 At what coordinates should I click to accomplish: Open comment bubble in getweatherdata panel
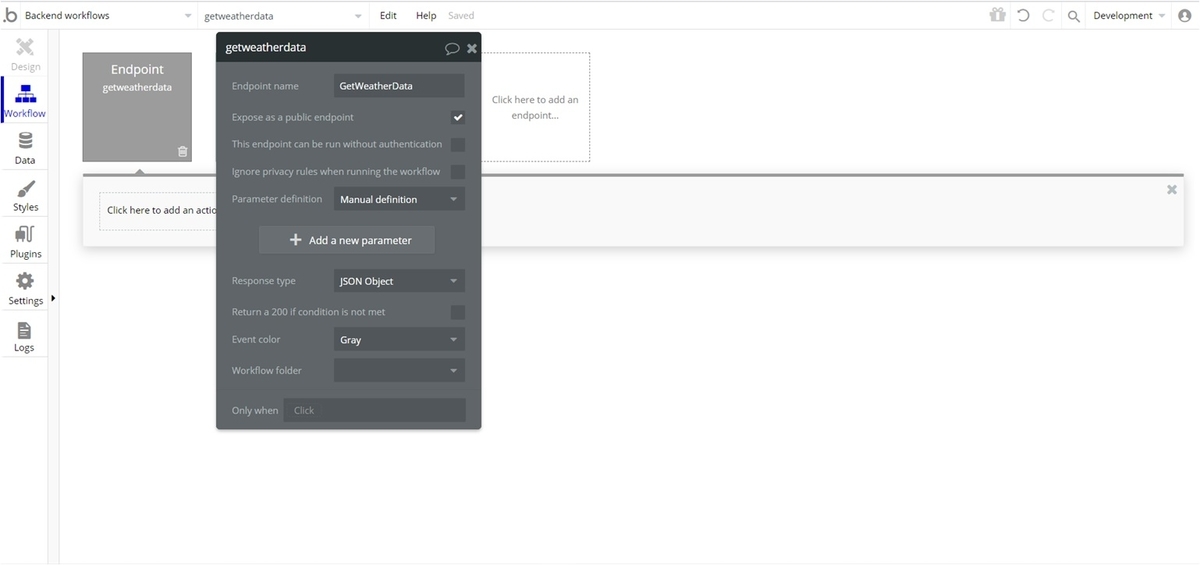(452, 48)
